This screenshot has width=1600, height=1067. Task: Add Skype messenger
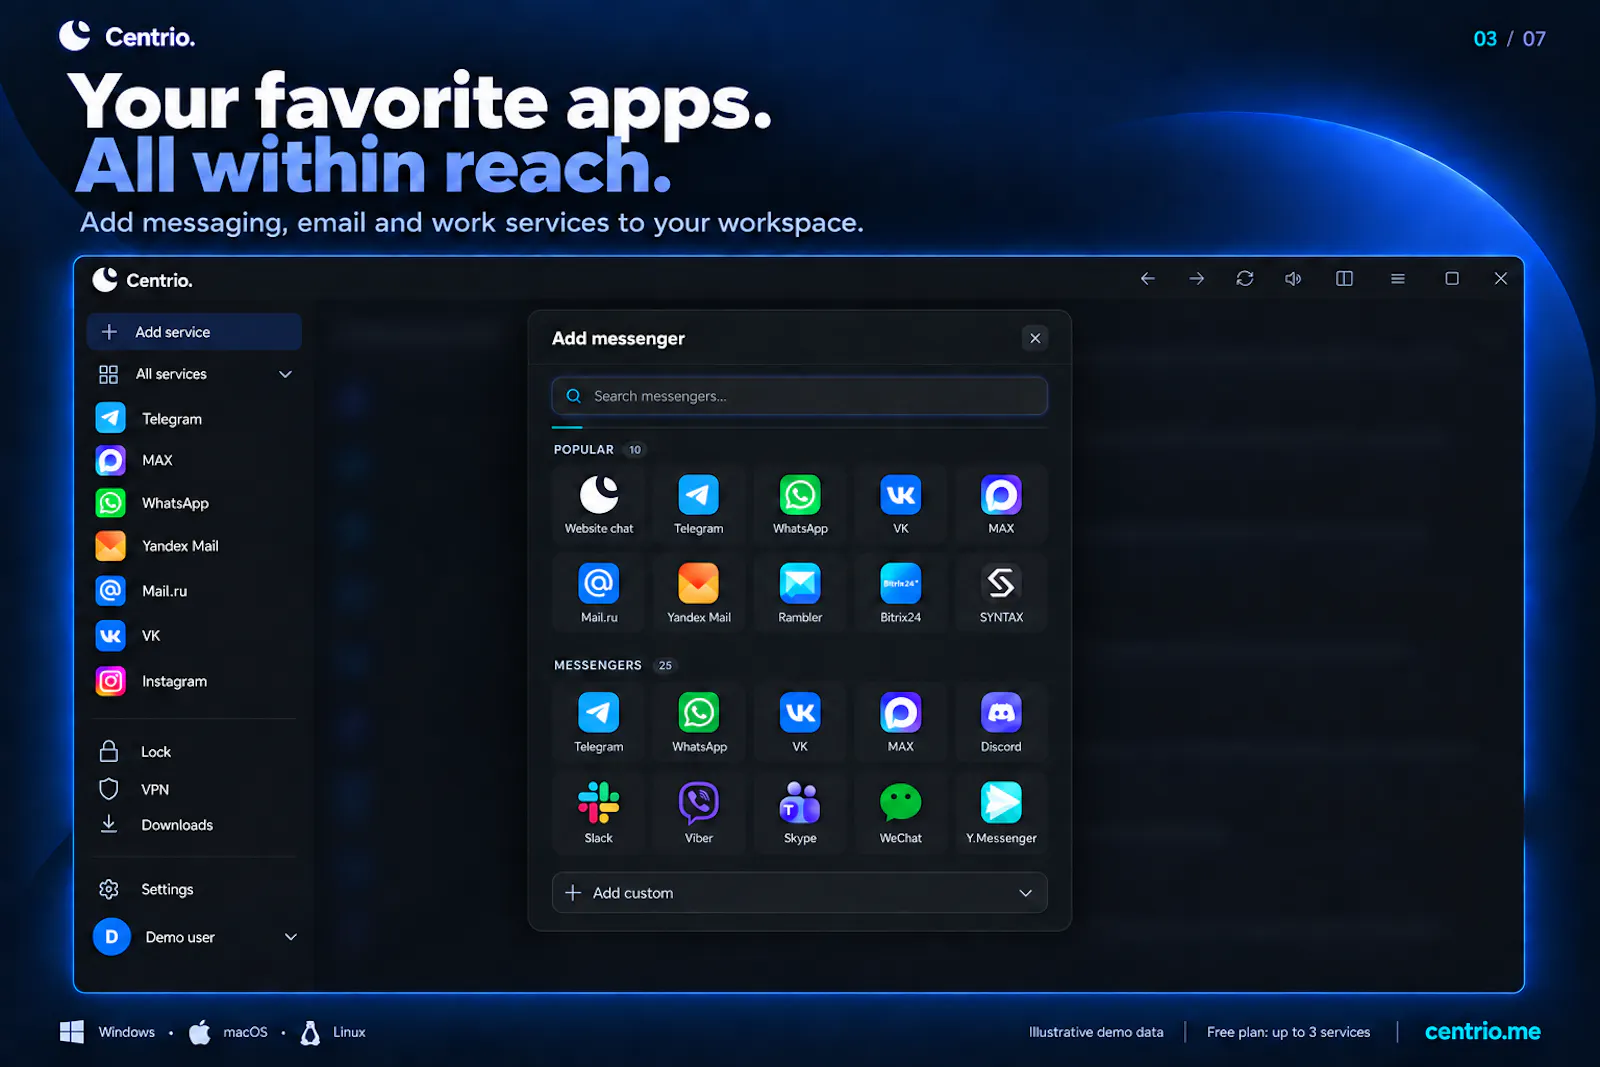click(x=800, y=812)
